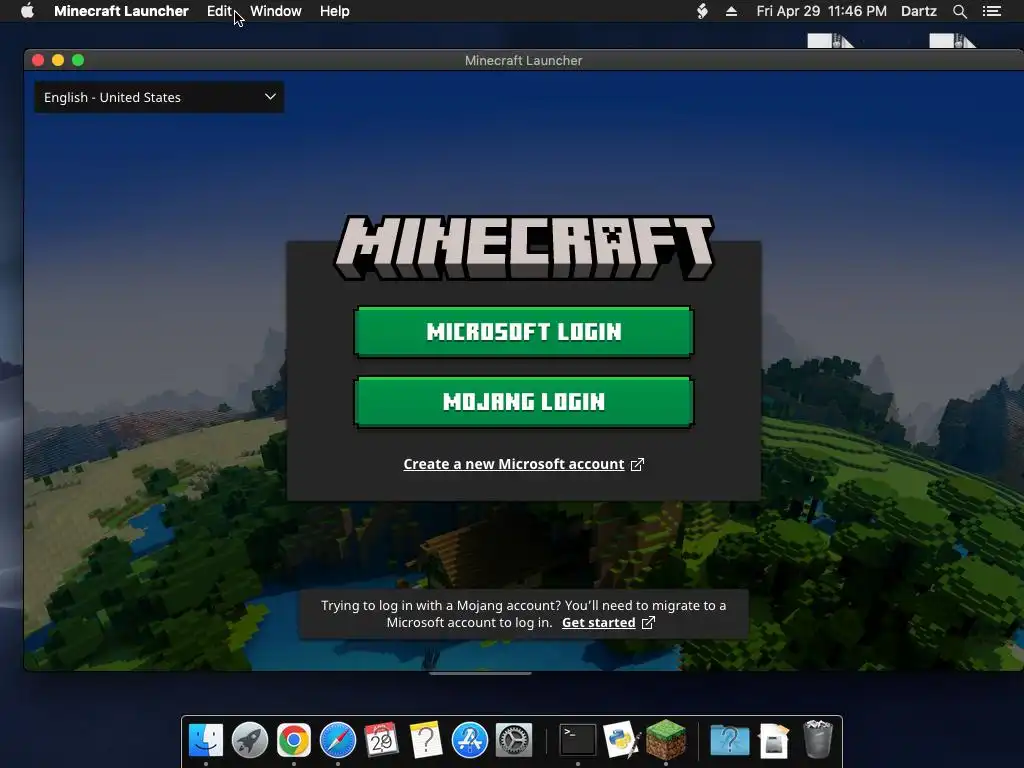The width and height of the screenshot is (1024, 768).
Task: Click the green zoom window button
Action: (x=78, y=60)
